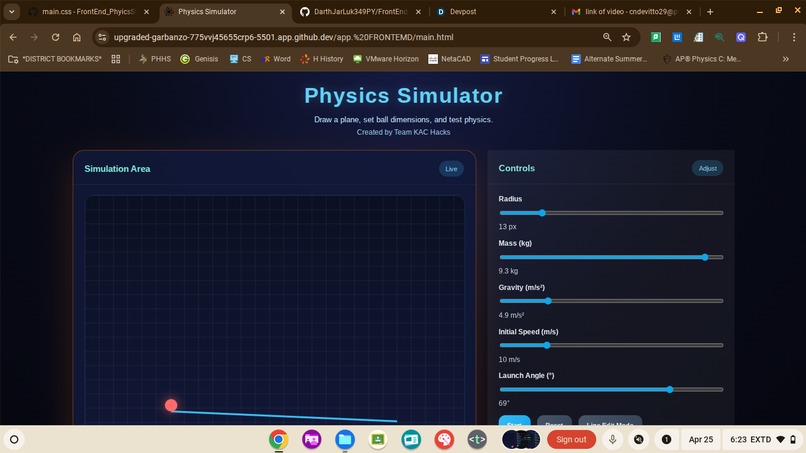Open the tab search dropdown arrow
Viewport: 806px width, 453px height.
click(11, 11)
